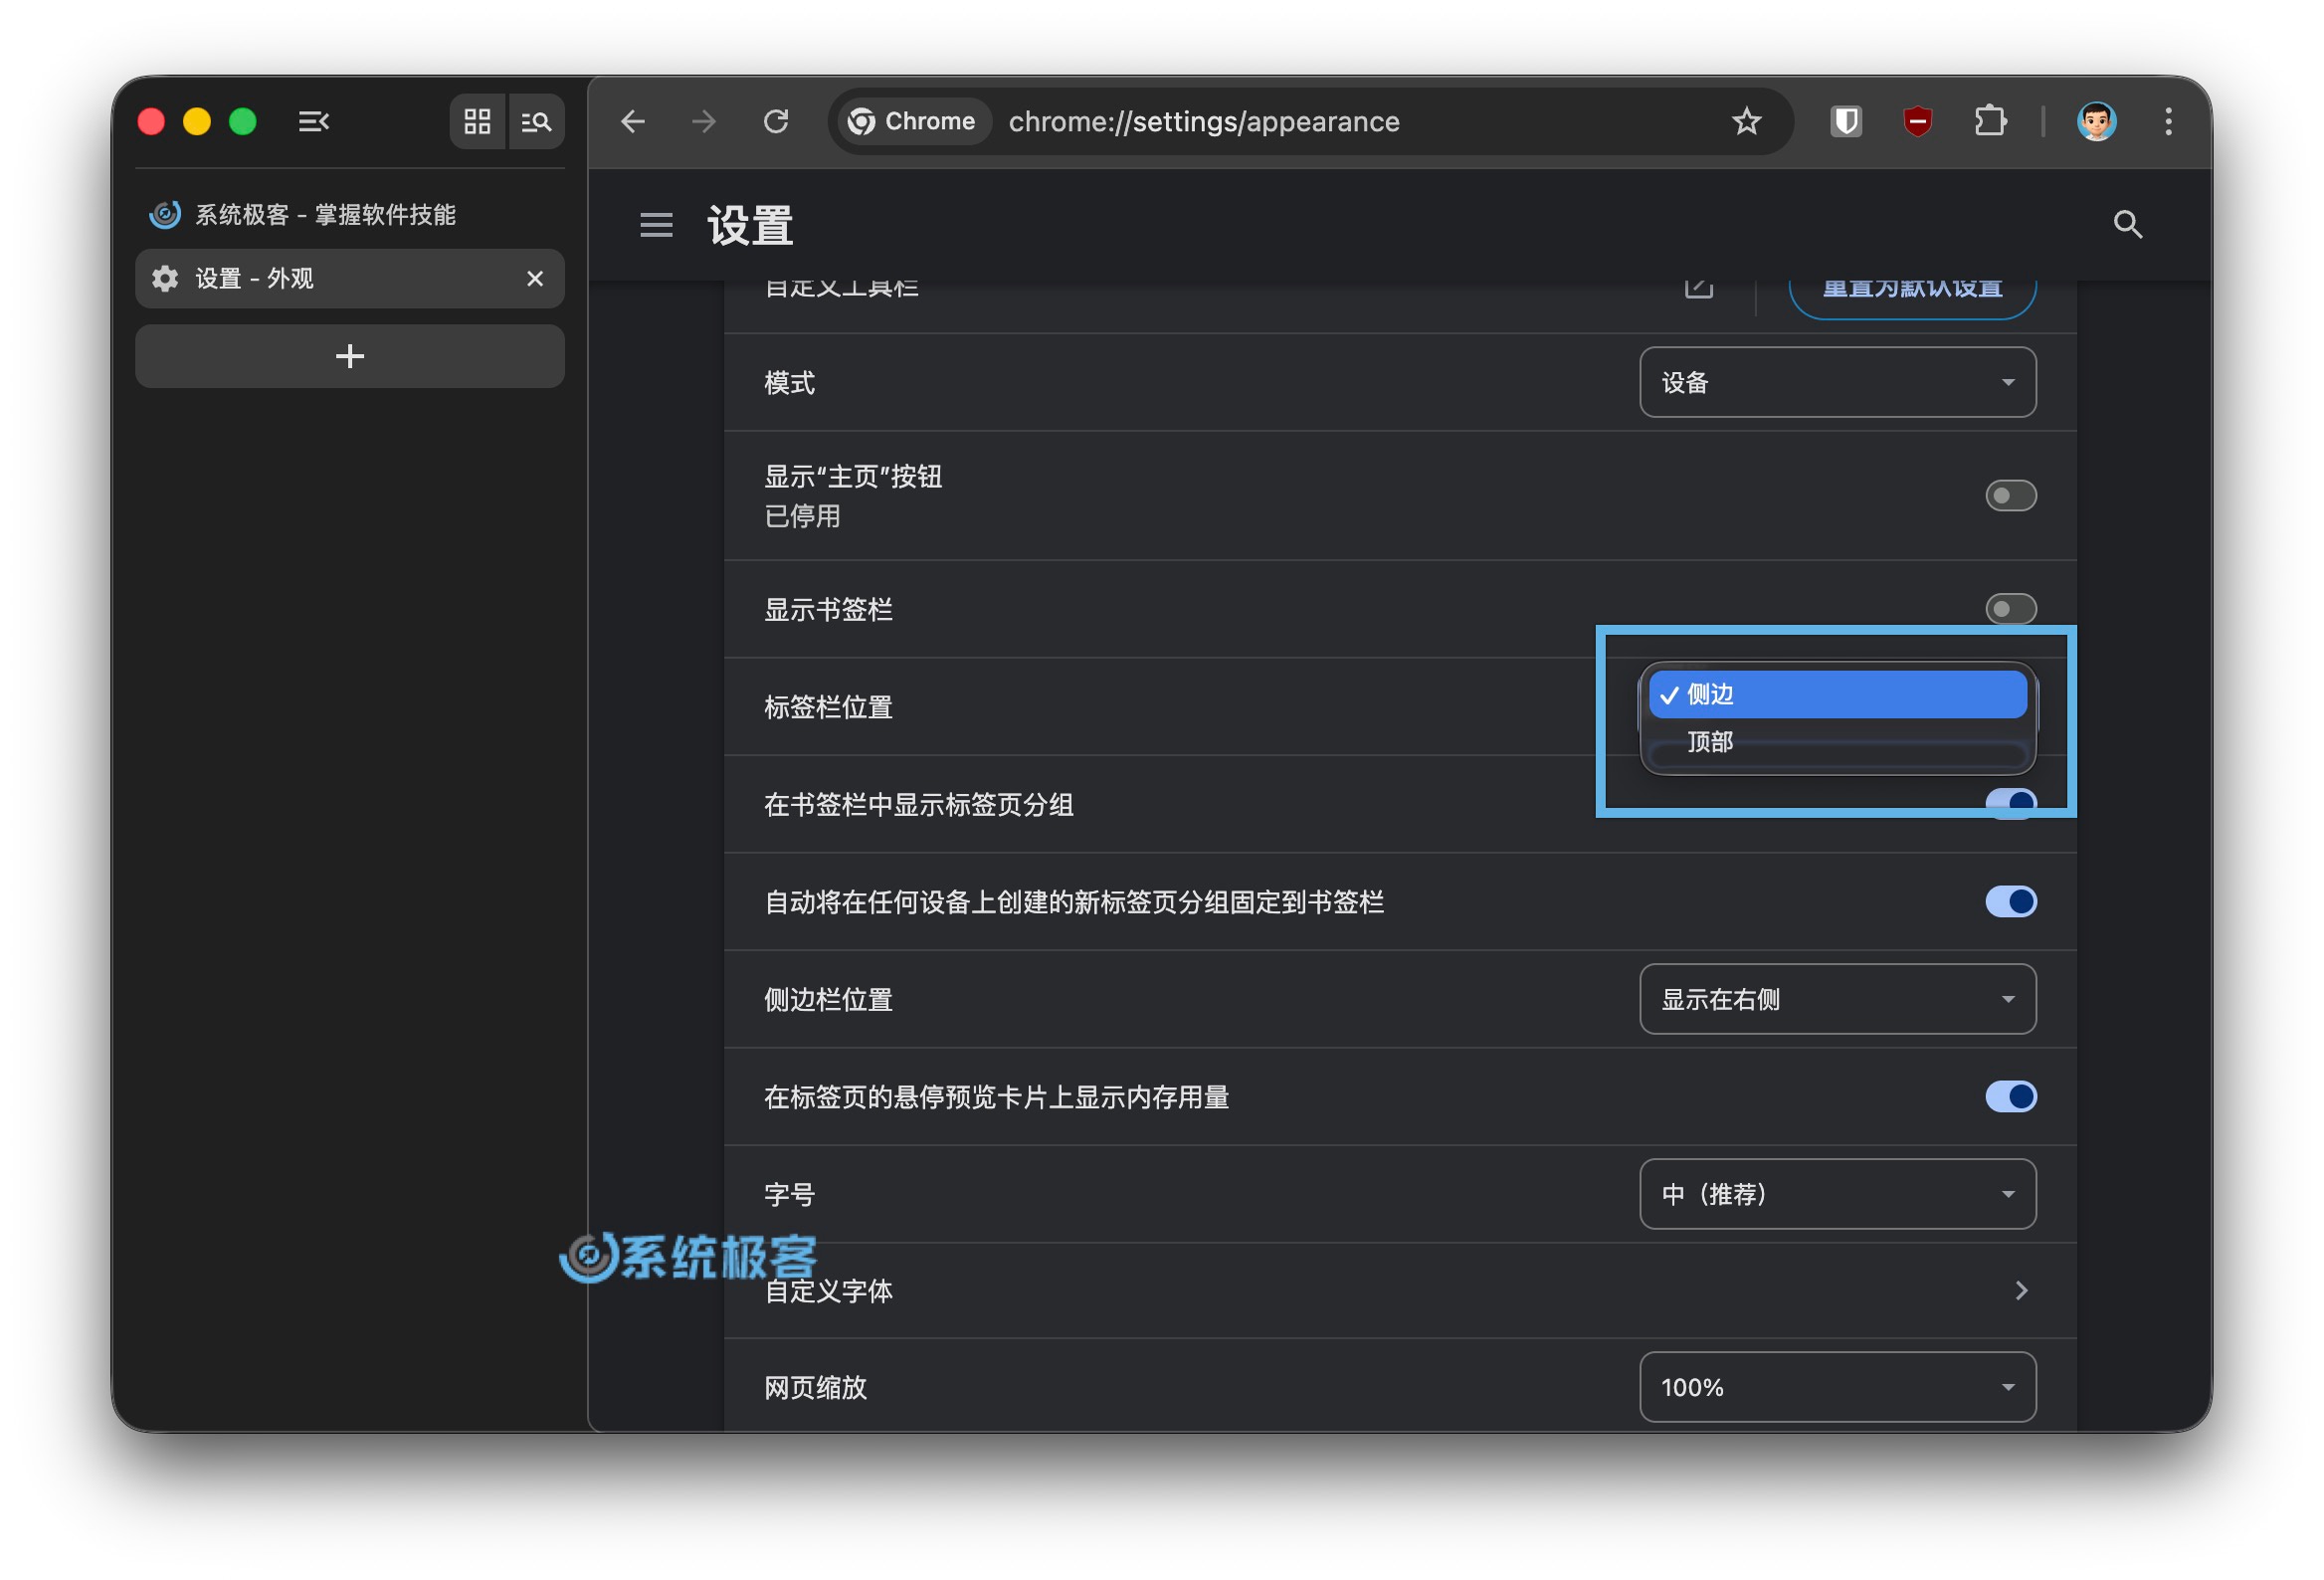Bookmark this page with star icon
2324x1580 pixels.
click(1746, 122)
